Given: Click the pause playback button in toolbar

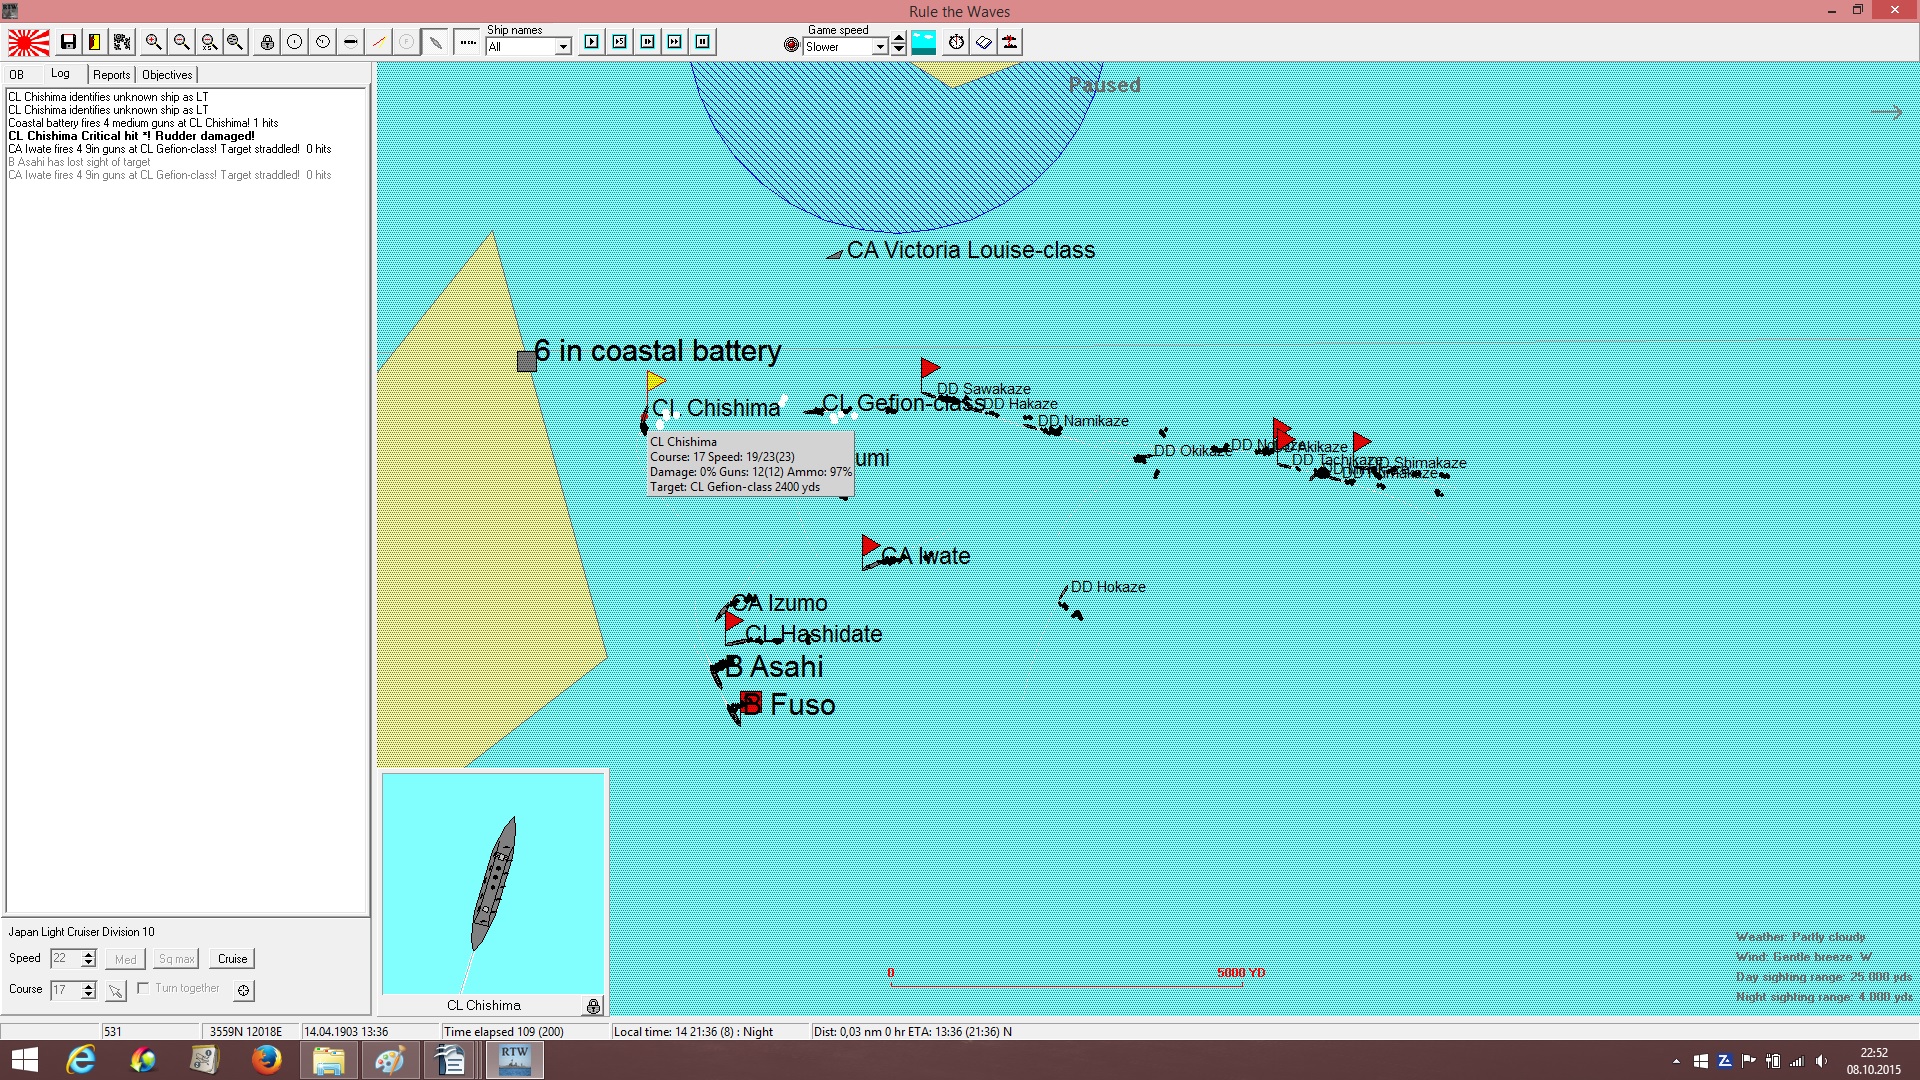Looking at the screenshot, I should [702, 42].
